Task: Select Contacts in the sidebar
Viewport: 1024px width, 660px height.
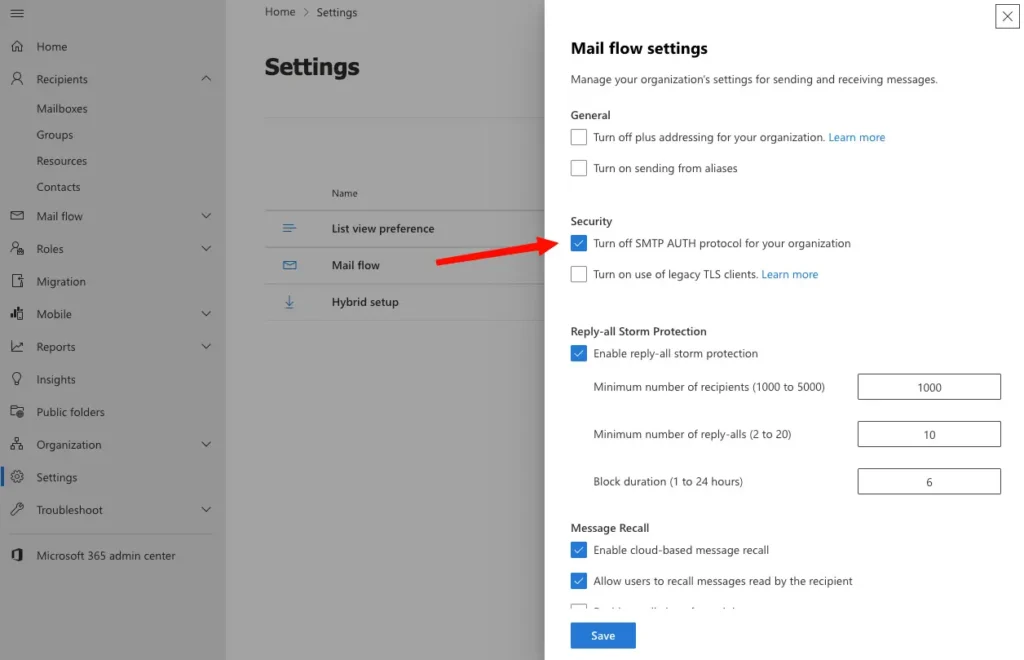Action: (58, 187)
